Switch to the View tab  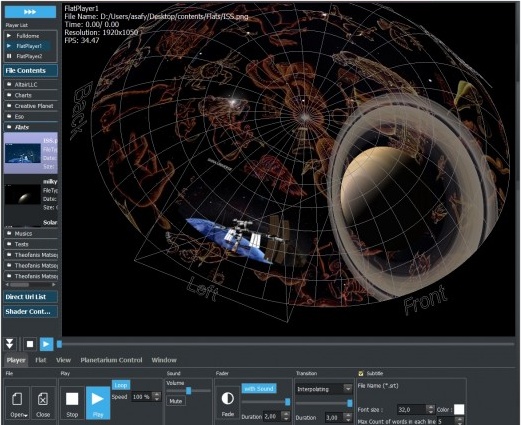pos(63,360)
